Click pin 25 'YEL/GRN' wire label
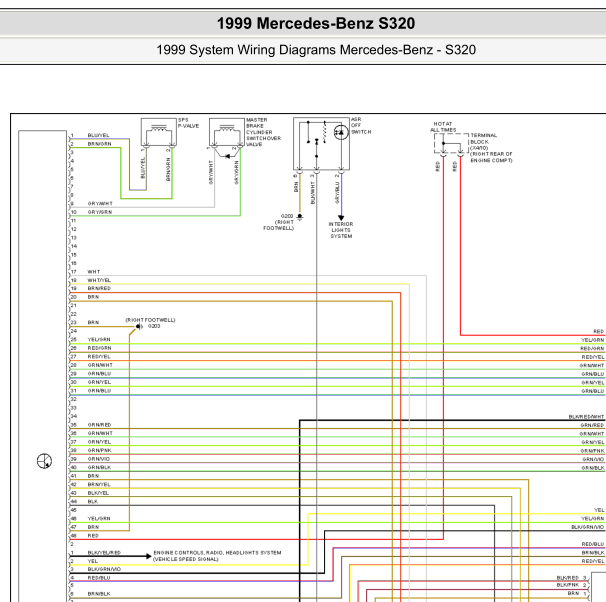 (x=99, y=340)
